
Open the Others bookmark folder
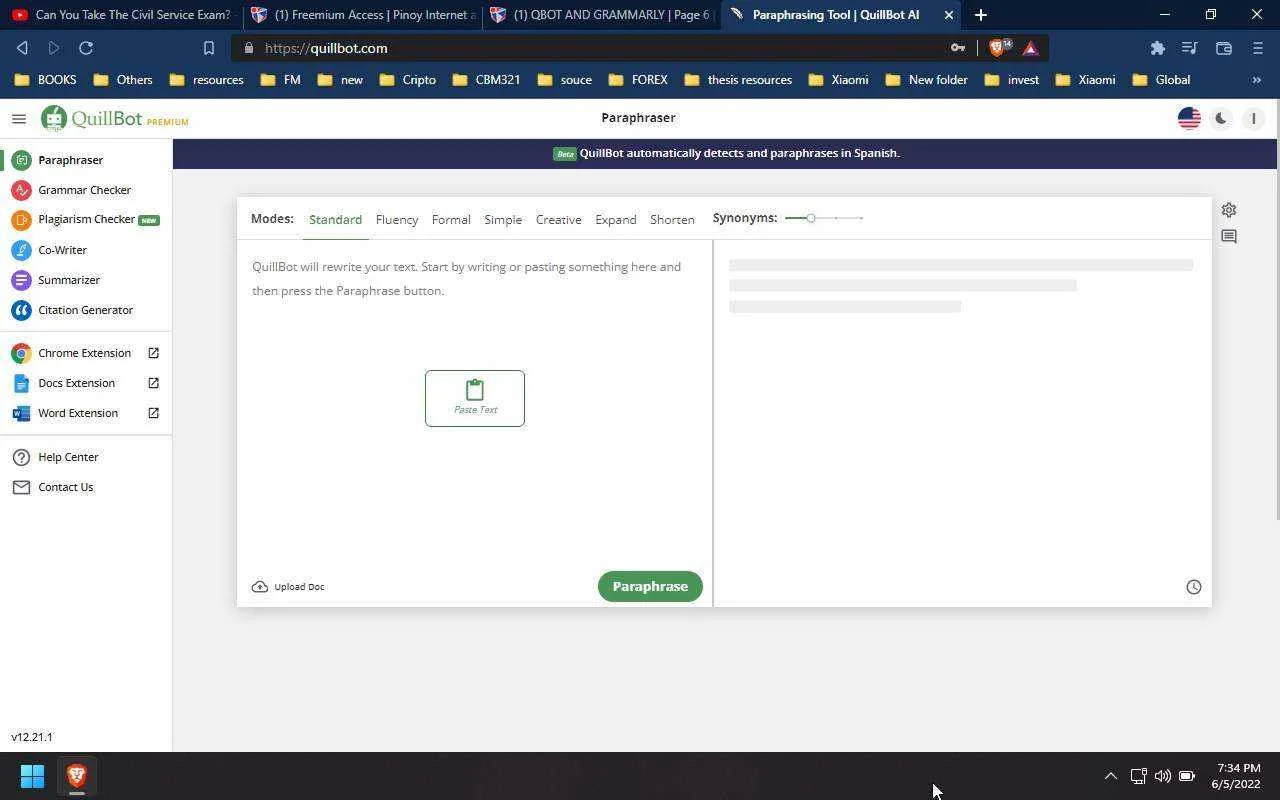[x=123, y=80]
